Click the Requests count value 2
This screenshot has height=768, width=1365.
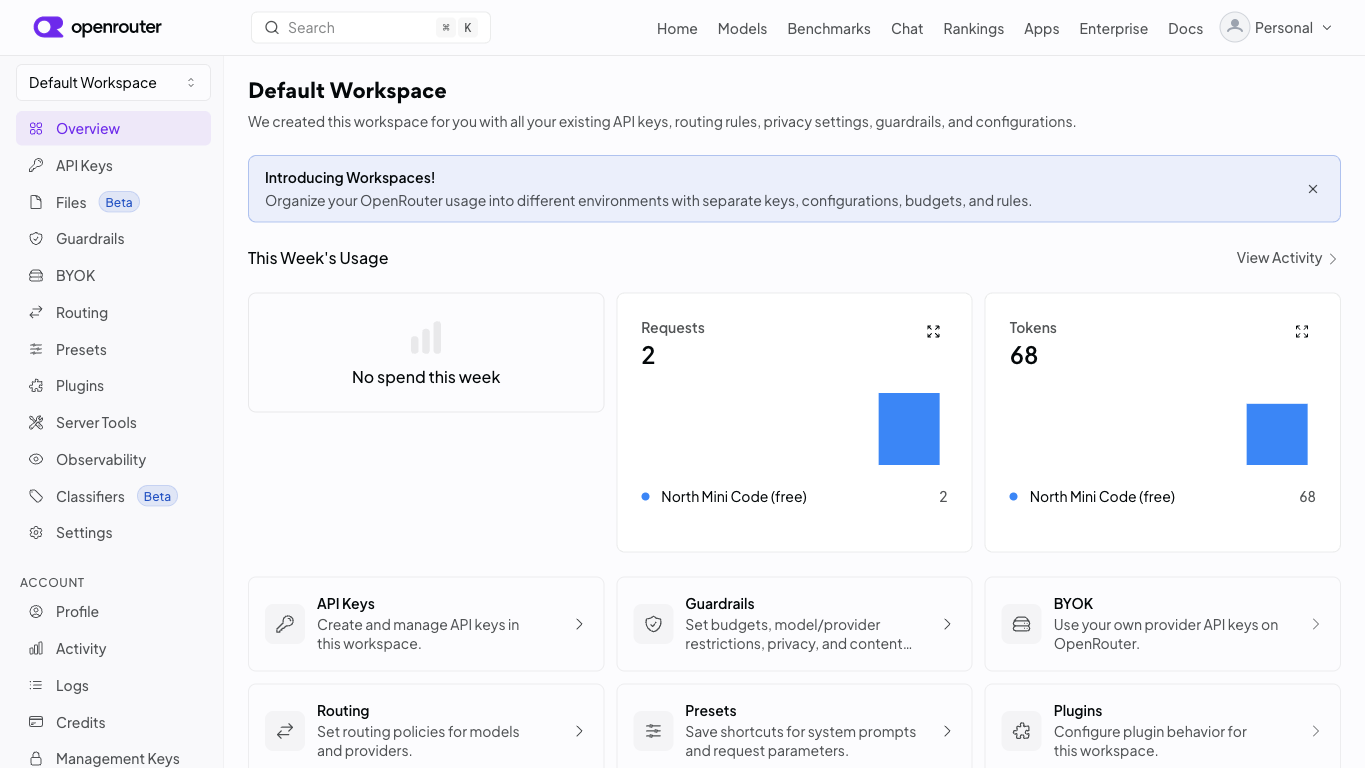[x=648, y=355]
